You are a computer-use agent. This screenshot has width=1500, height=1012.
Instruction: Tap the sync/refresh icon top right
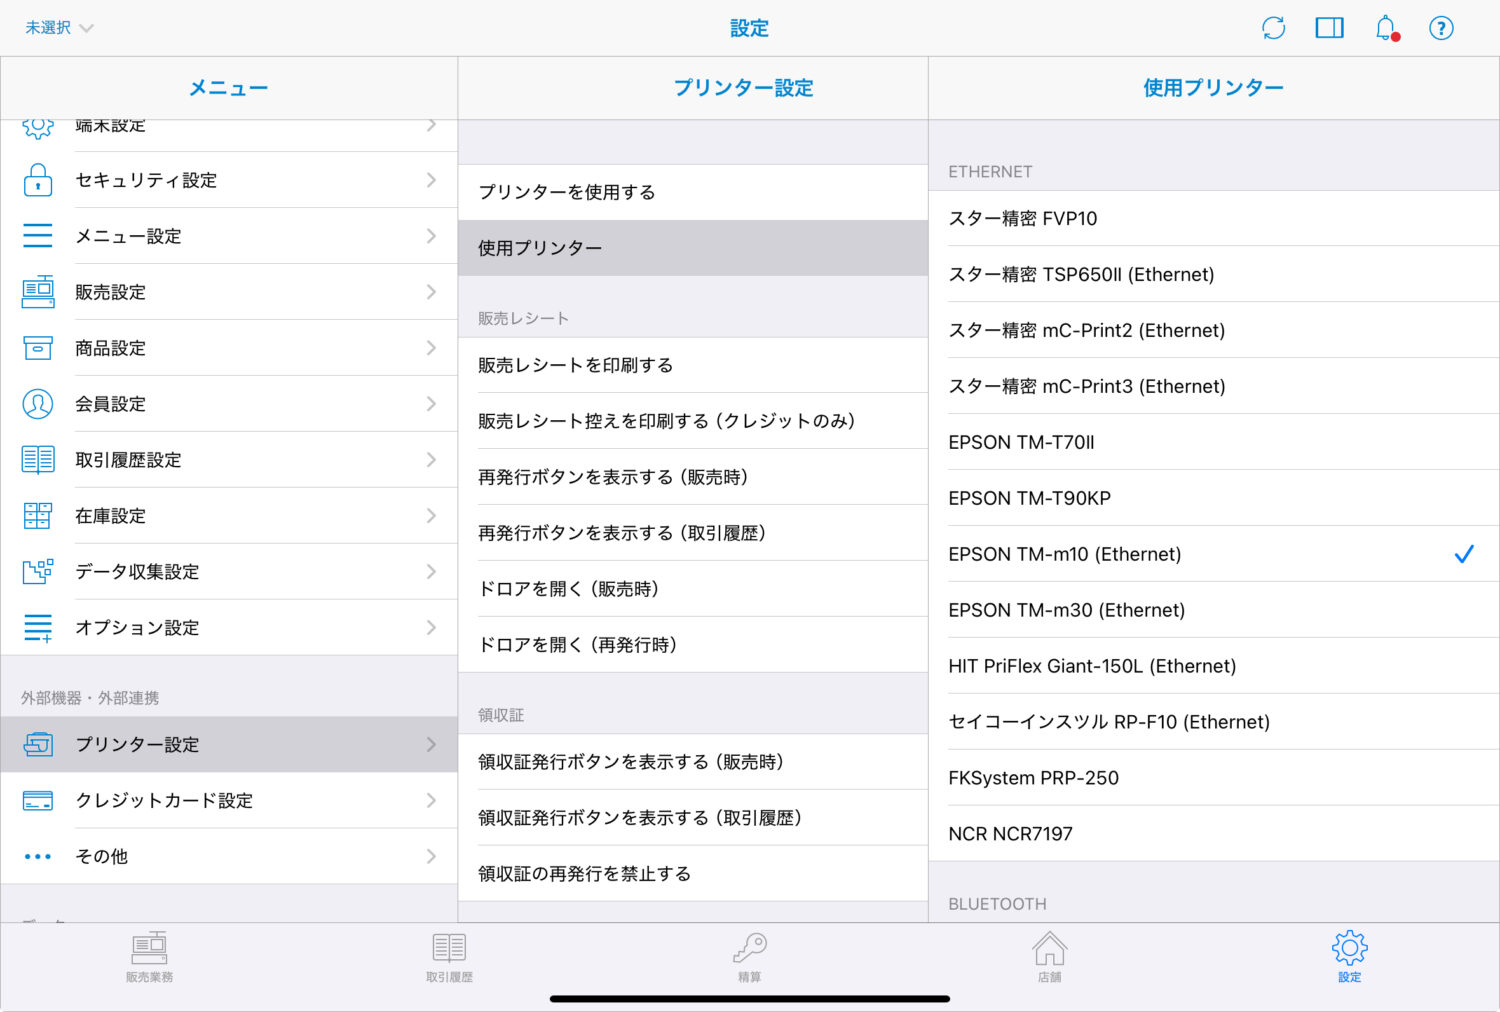point(1274,28)
